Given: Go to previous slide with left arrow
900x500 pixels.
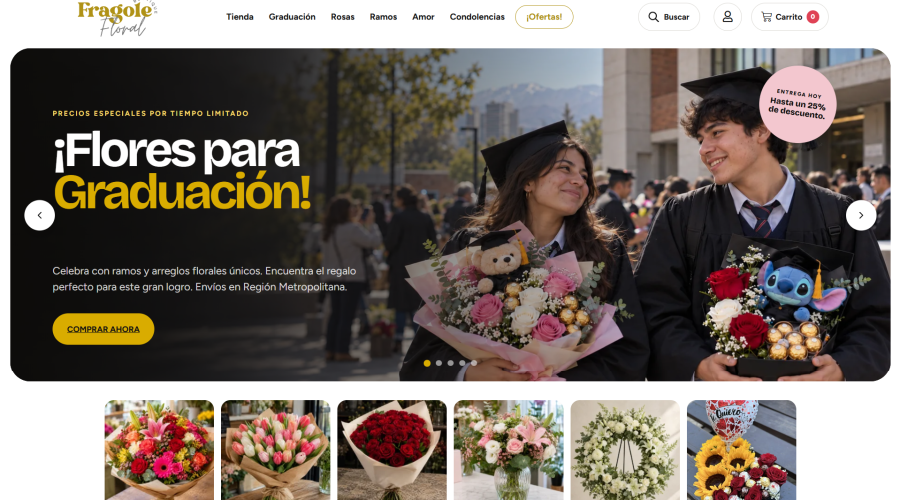Looking at the screenshot, I should click(40, 215).
